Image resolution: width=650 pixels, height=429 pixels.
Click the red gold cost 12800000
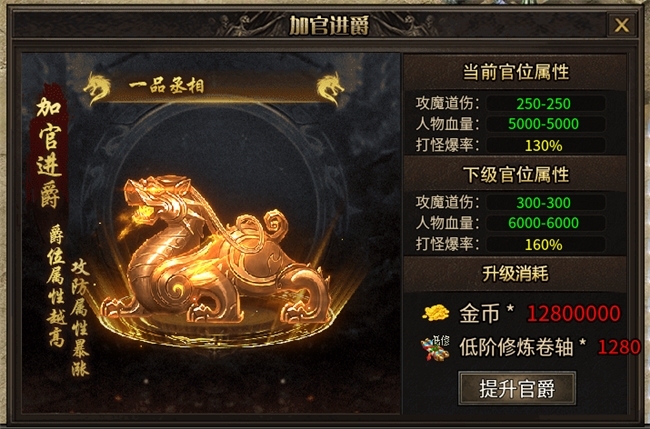click(x=574, y=313)
